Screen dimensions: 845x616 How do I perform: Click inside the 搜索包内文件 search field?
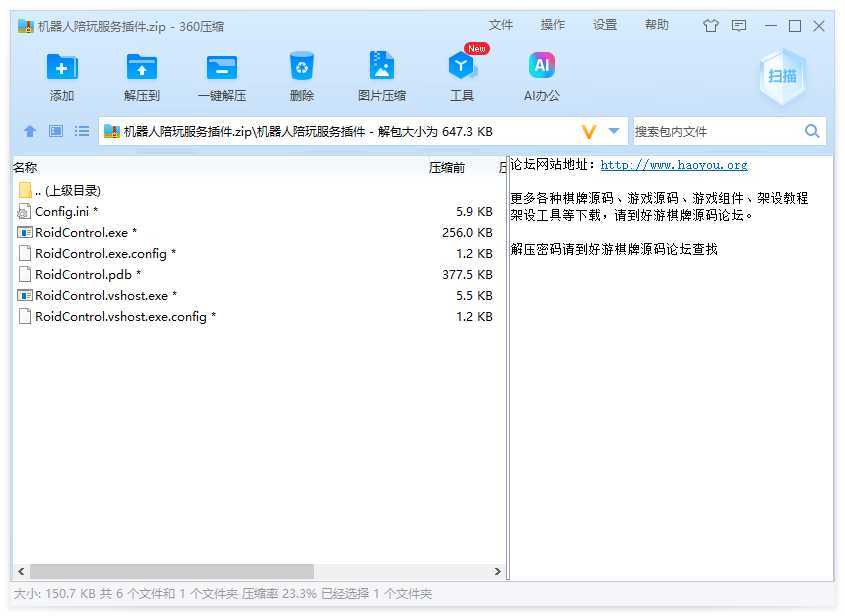click(715, 131)
